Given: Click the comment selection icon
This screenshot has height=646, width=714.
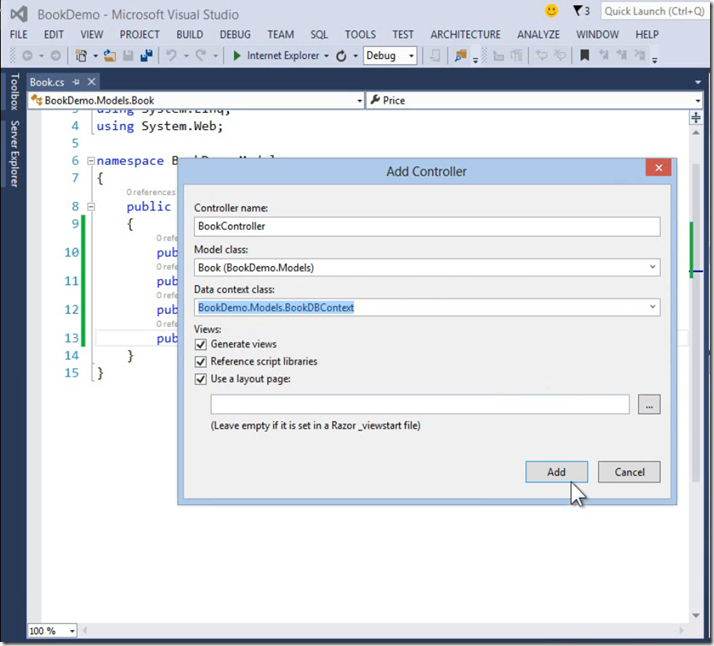Looking at the screenshot, I should [541, 56].
